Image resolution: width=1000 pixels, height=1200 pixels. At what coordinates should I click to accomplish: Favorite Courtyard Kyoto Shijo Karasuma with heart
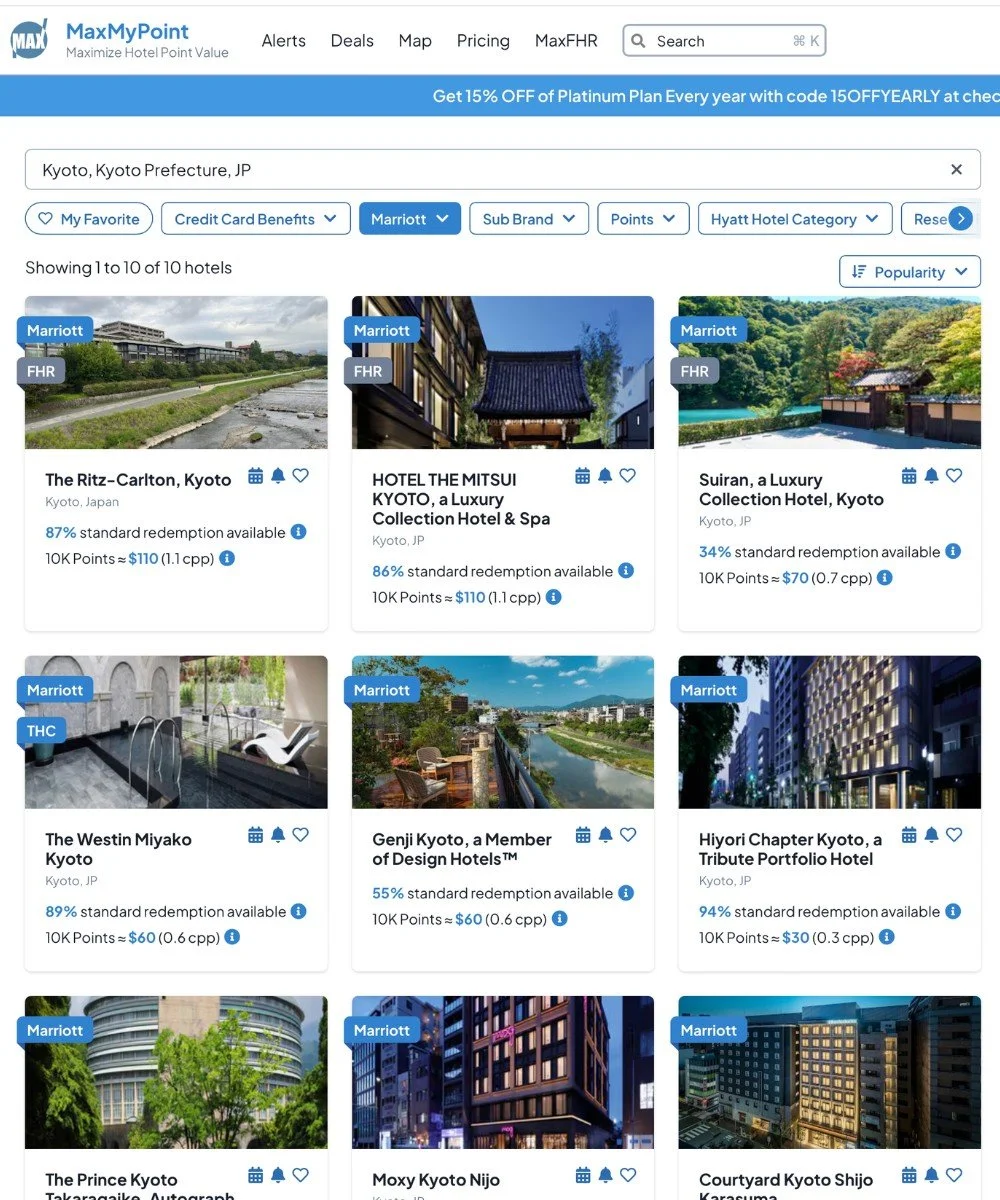pos(954,1175)
